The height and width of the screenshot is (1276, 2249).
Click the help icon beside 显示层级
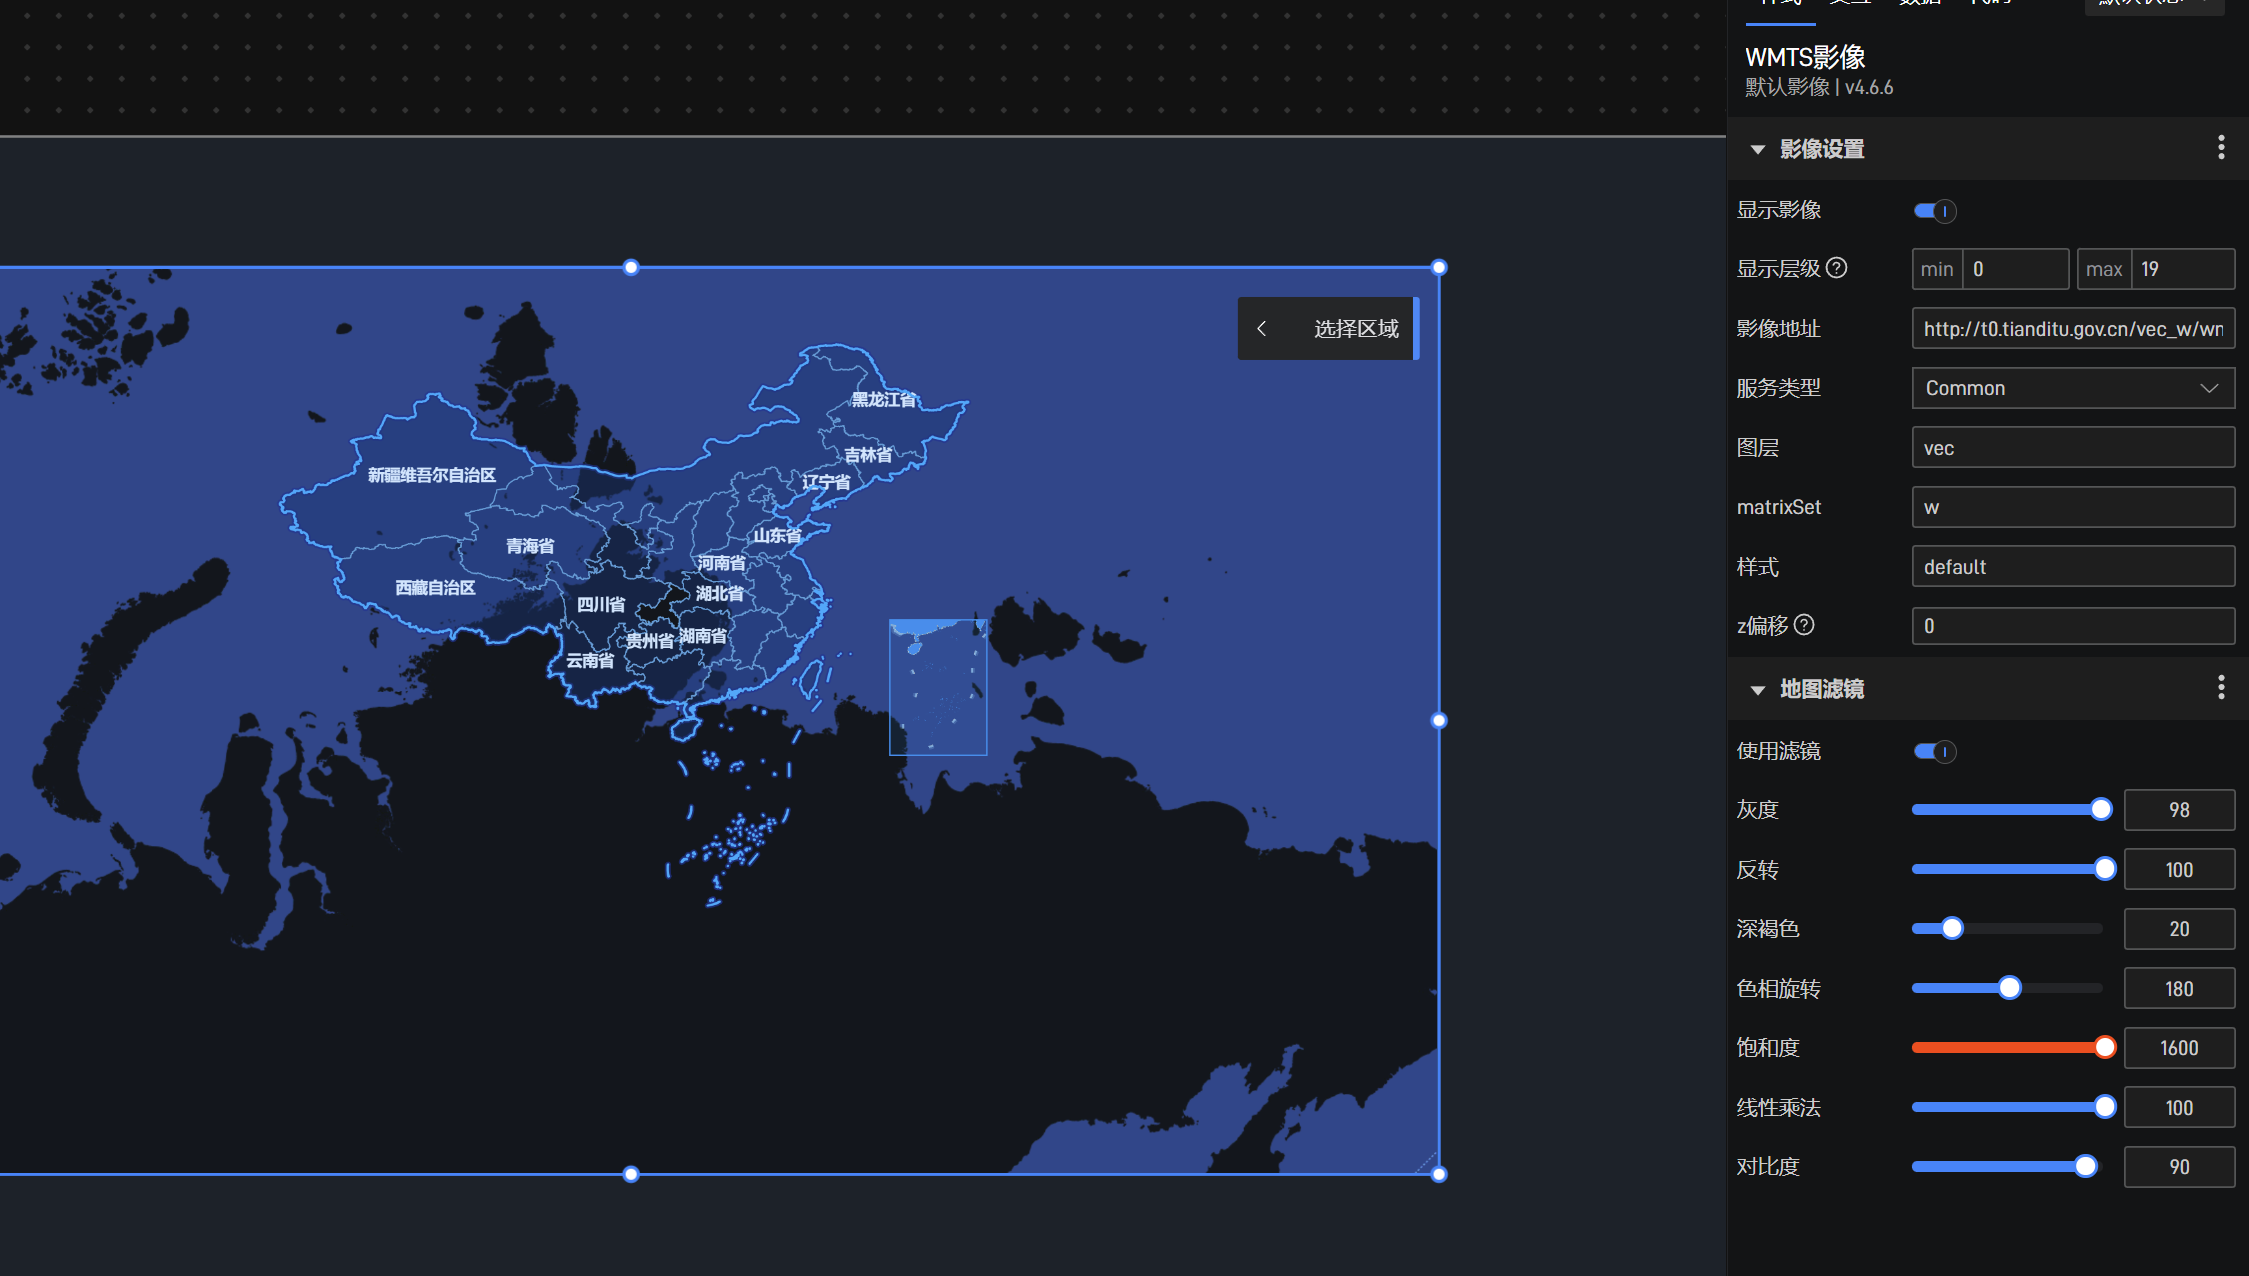click(x=1836, y=268)
